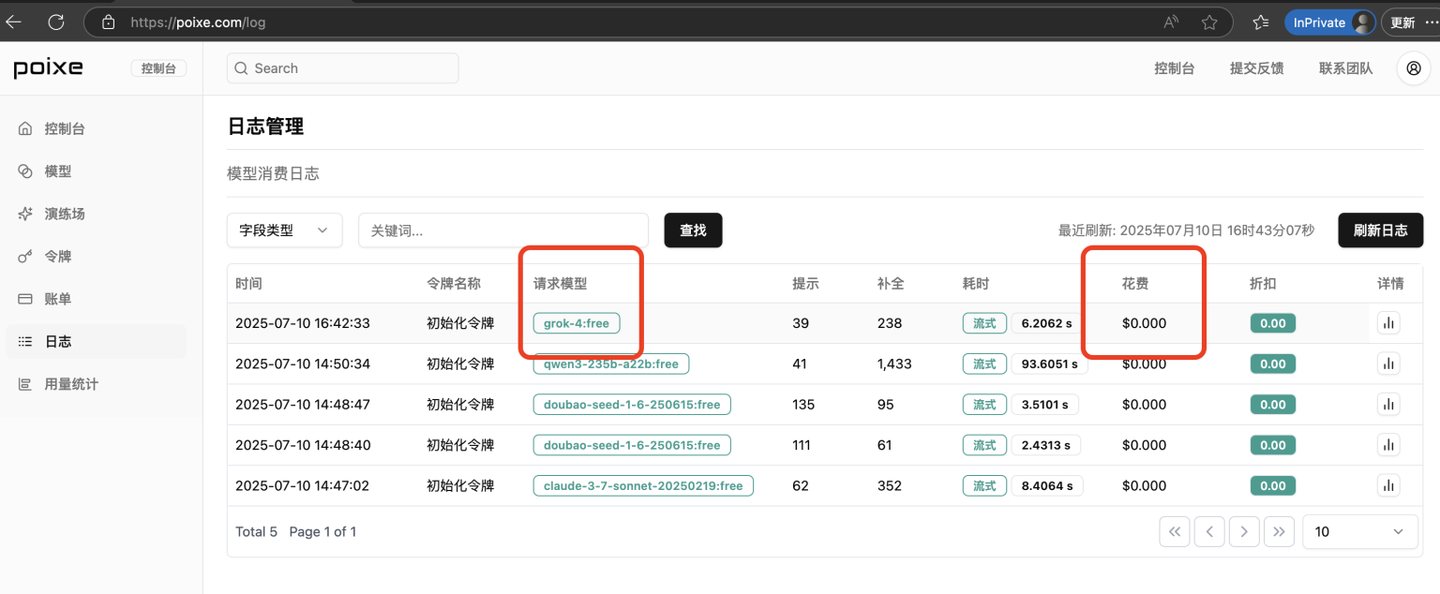Open details chart icon for grok-4:free row

(x=1388, y=323)
